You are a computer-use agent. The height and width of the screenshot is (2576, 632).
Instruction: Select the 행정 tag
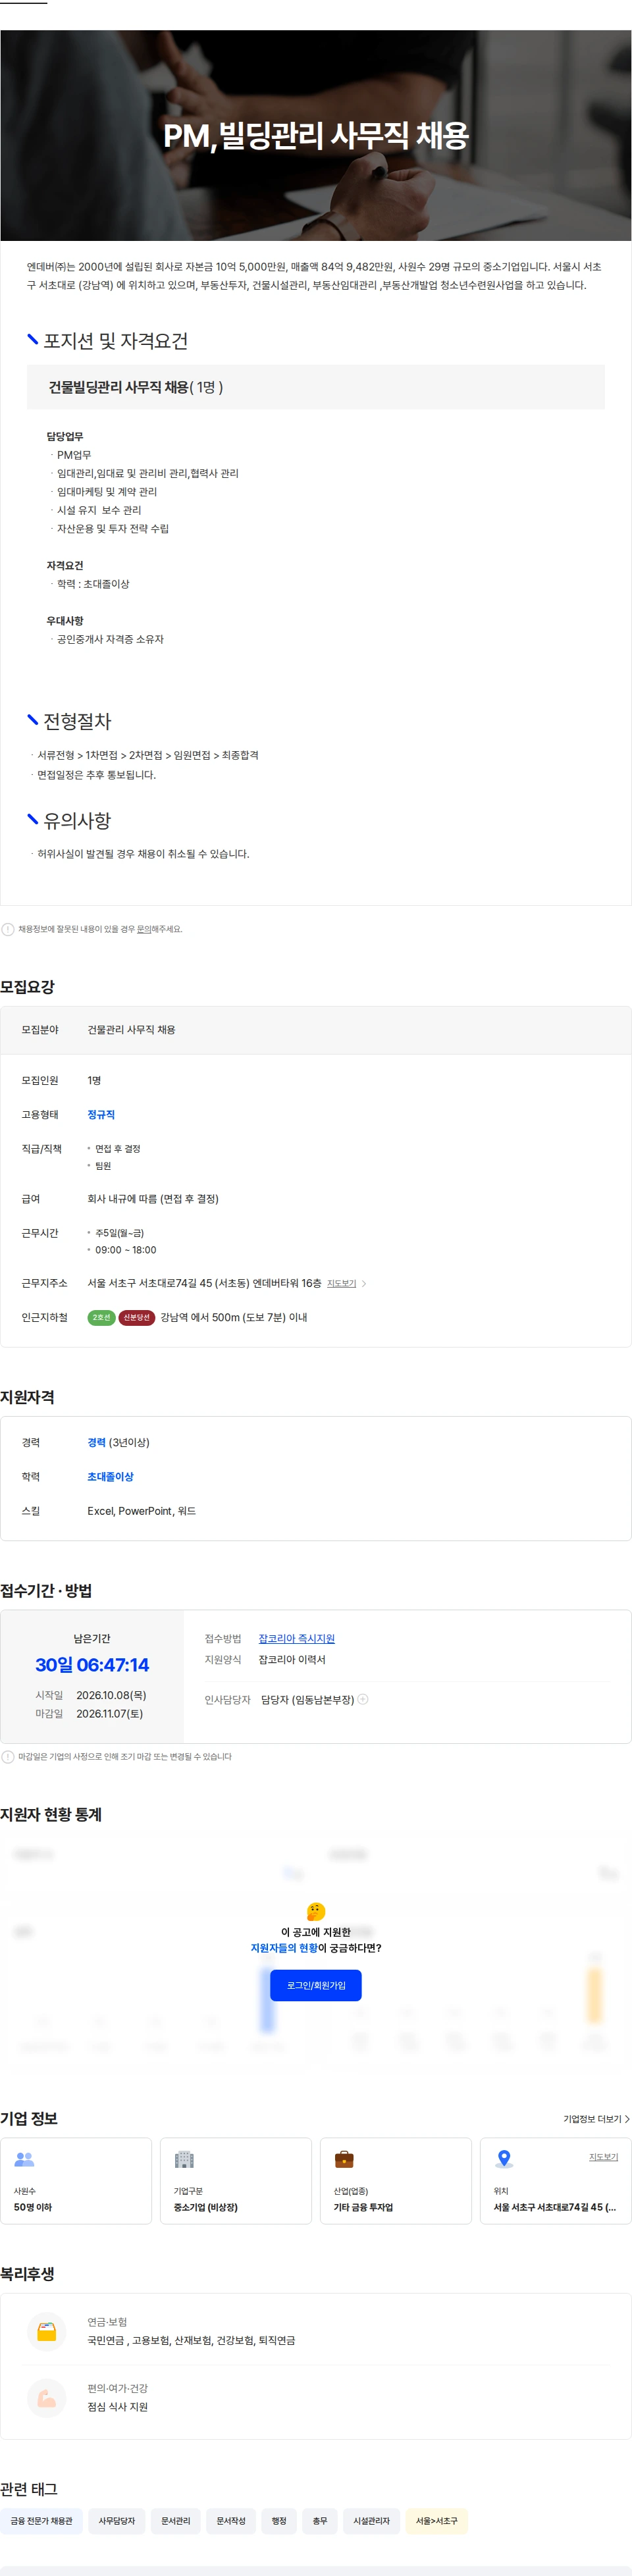coord(279,2521)
